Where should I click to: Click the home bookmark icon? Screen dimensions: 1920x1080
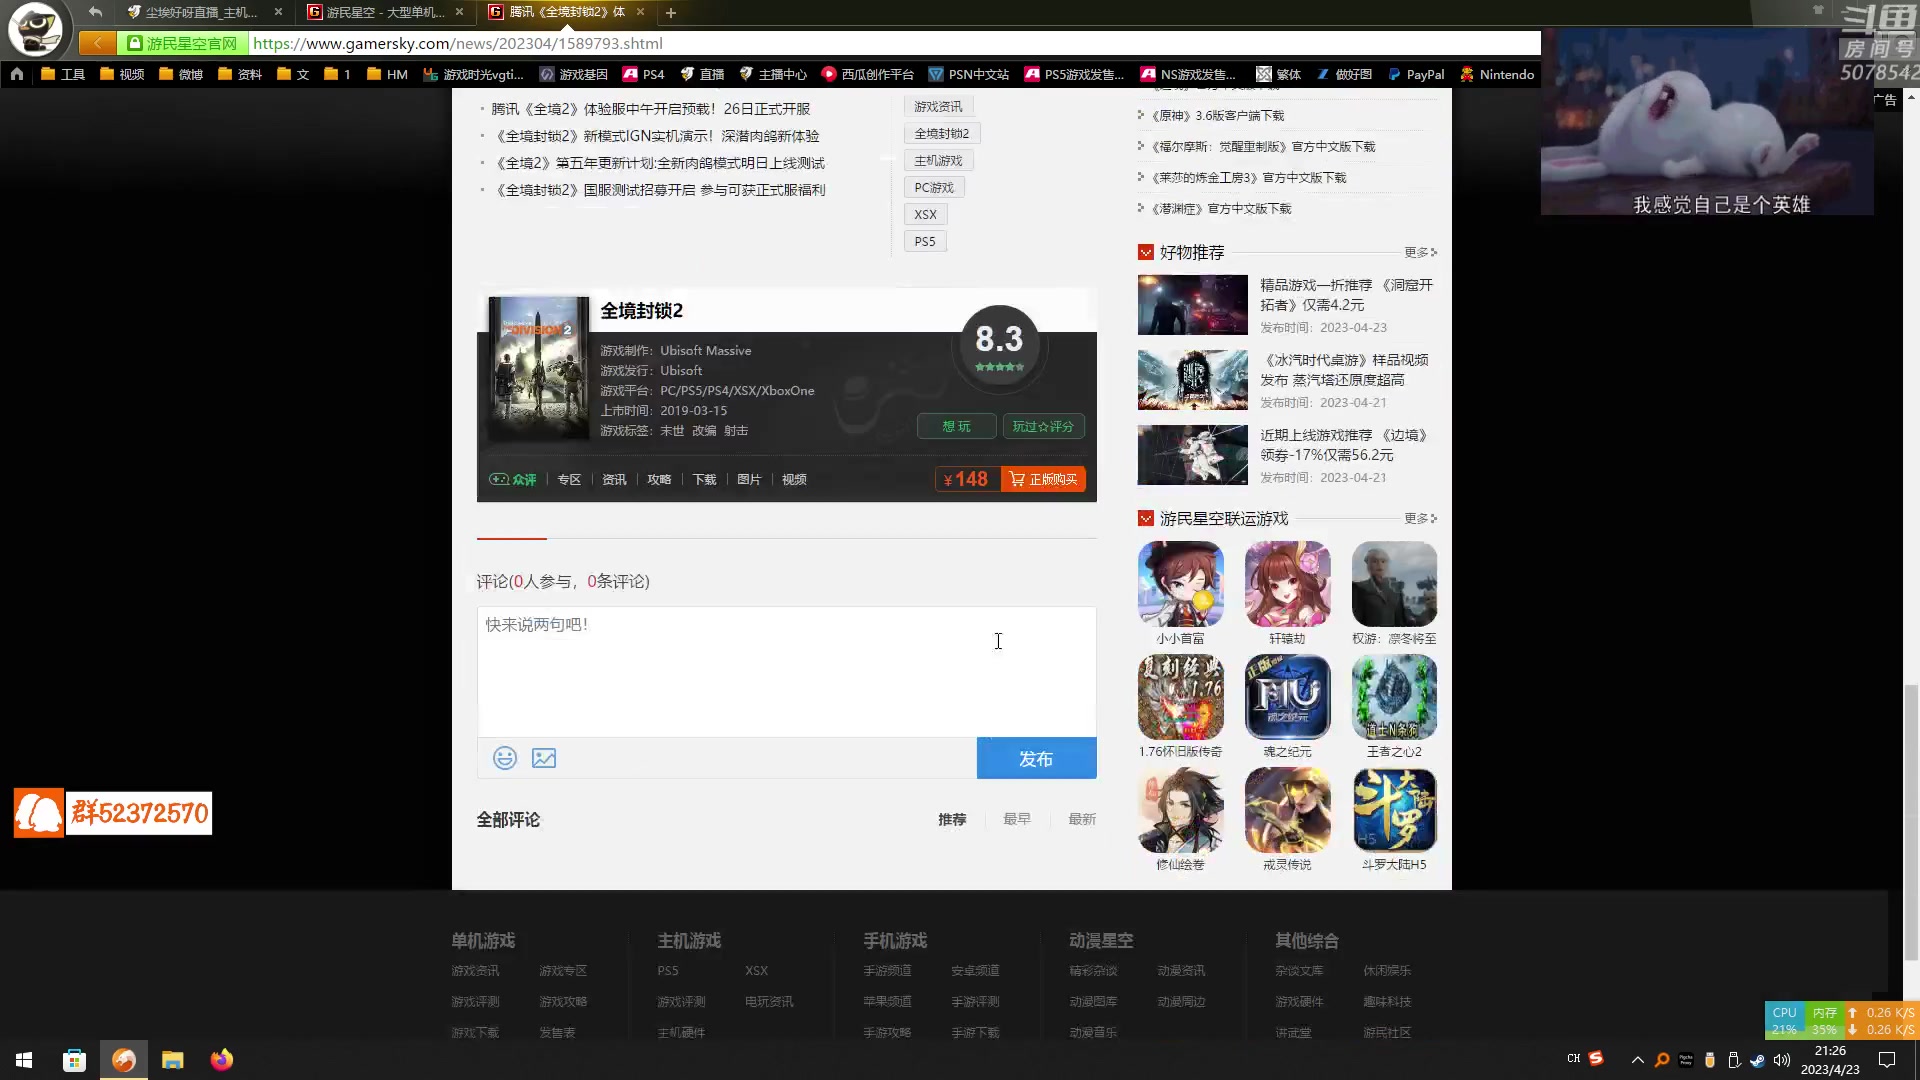click(x=17, y=74)
